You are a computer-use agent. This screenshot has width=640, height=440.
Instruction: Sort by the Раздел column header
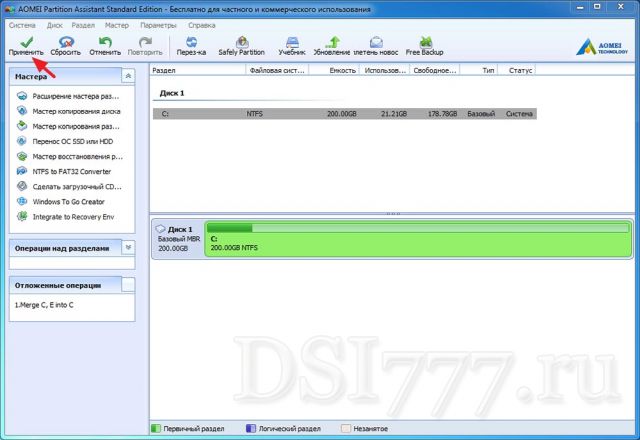(198, 70)
